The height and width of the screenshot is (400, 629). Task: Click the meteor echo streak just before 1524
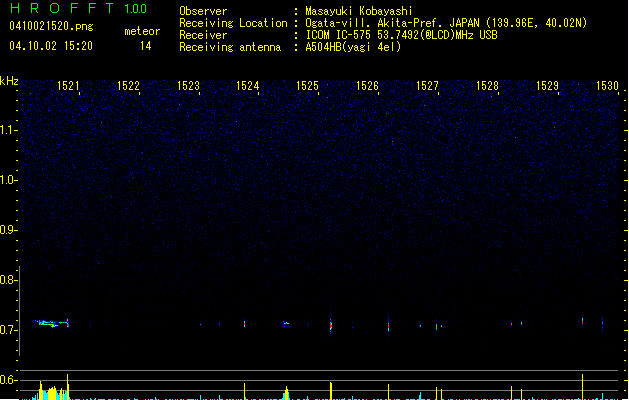(x=244, y=323)
